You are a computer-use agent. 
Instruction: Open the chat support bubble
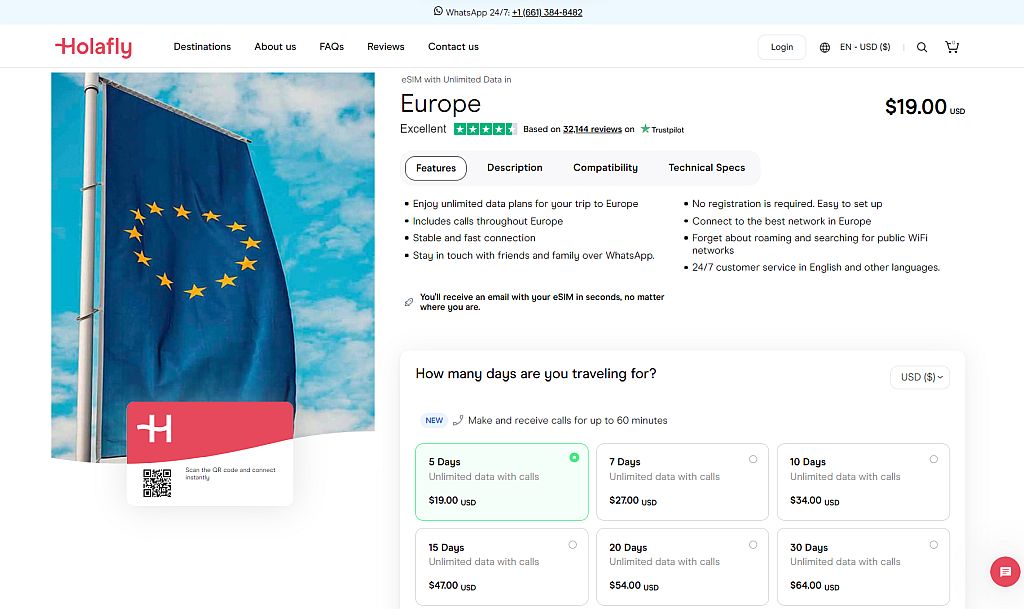(x=1005, y=571)
